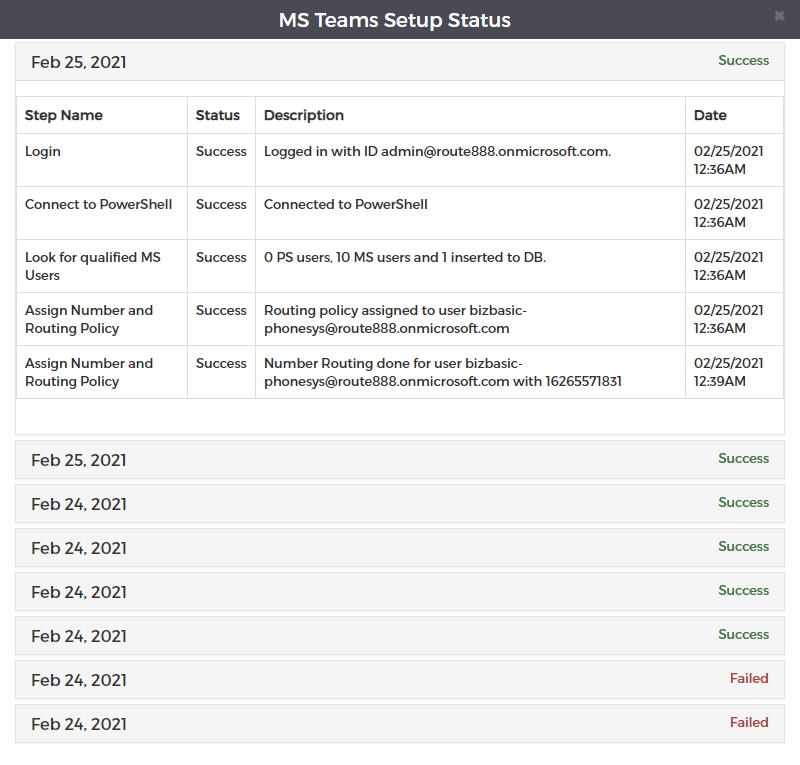Viewport: 800px width, 765px height.
Task: Expand the fourth Feb 24, 2021 Success entry
Action: tap(399, 636)
